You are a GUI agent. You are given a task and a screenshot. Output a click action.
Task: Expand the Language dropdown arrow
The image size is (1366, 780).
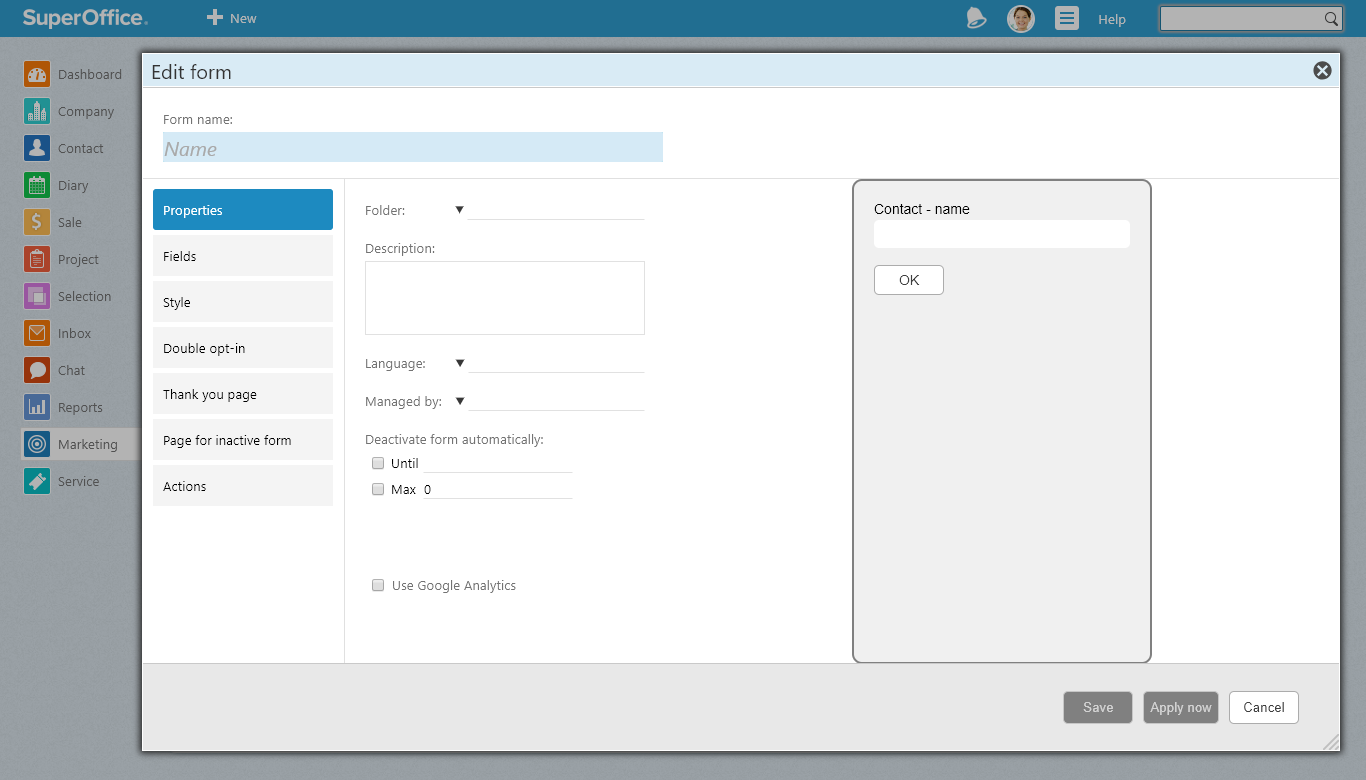tap(460, 363)
